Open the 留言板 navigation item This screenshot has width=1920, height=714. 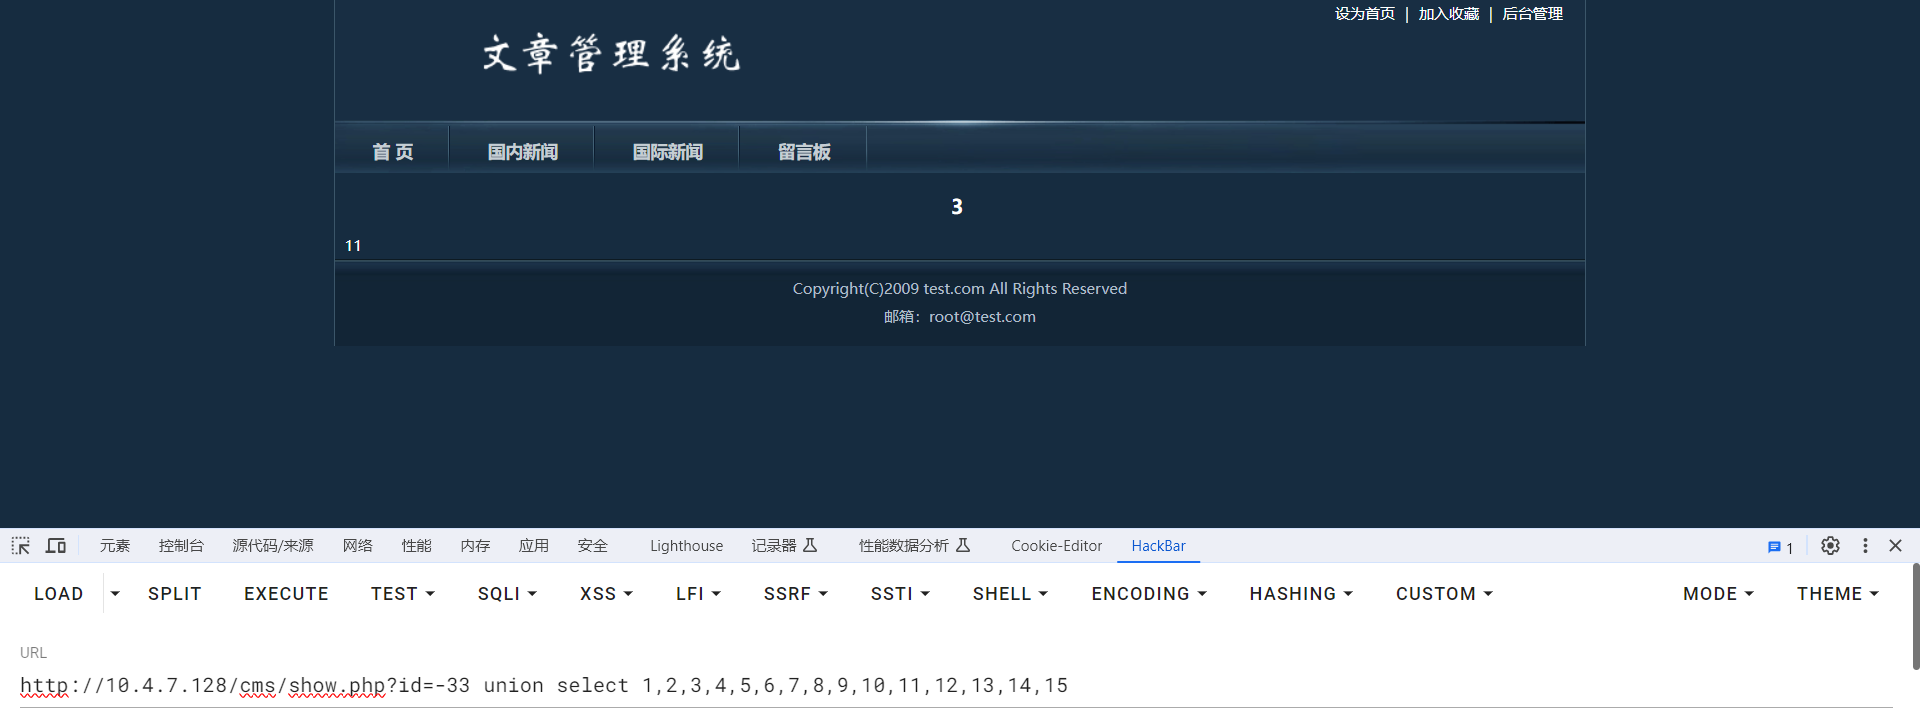coord(804,152)
